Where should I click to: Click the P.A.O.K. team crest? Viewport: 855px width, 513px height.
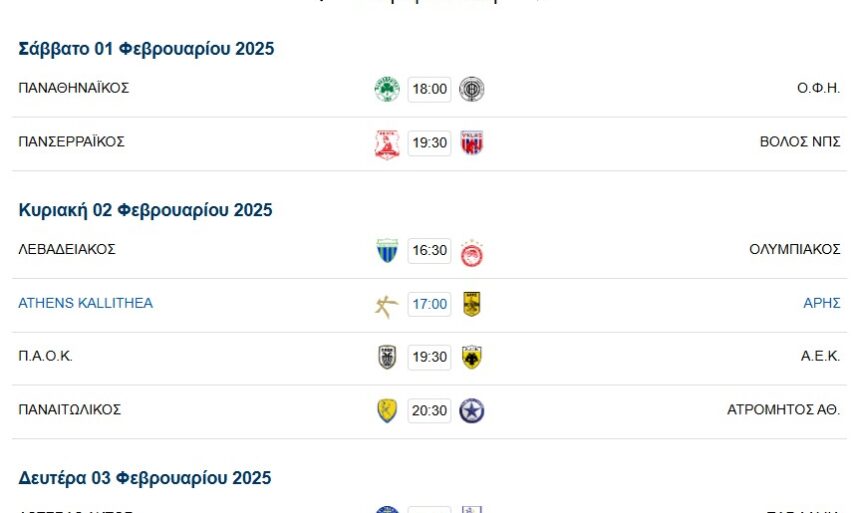387,357
